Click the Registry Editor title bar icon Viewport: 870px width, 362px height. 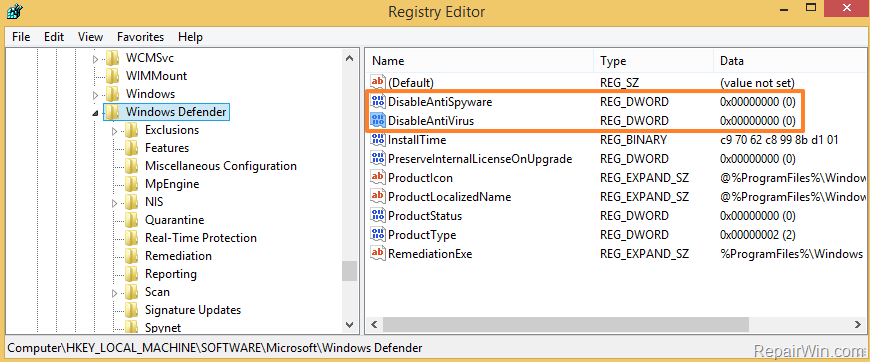coord(14,11)
